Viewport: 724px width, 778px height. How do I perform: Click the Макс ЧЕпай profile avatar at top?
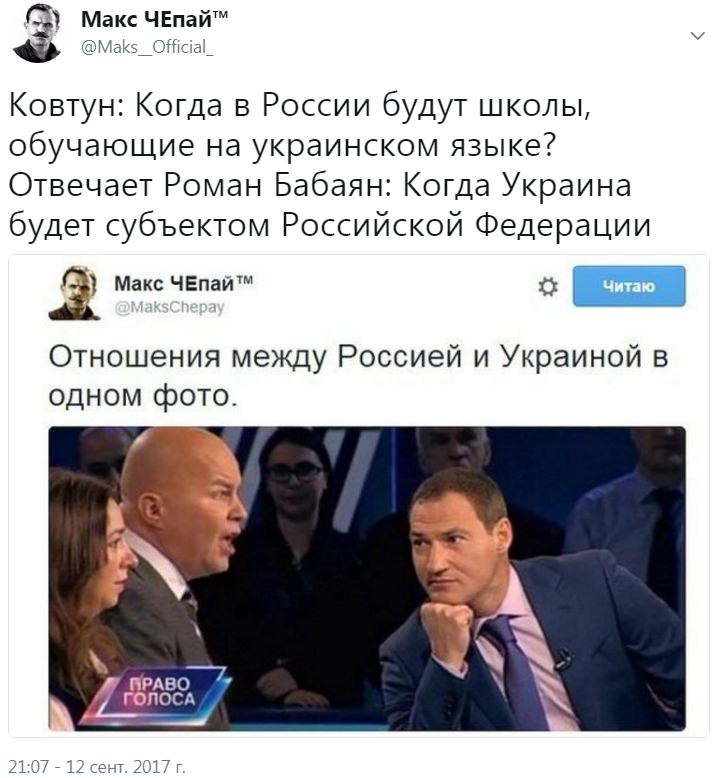pyautogui.click(x=37, y=34)
